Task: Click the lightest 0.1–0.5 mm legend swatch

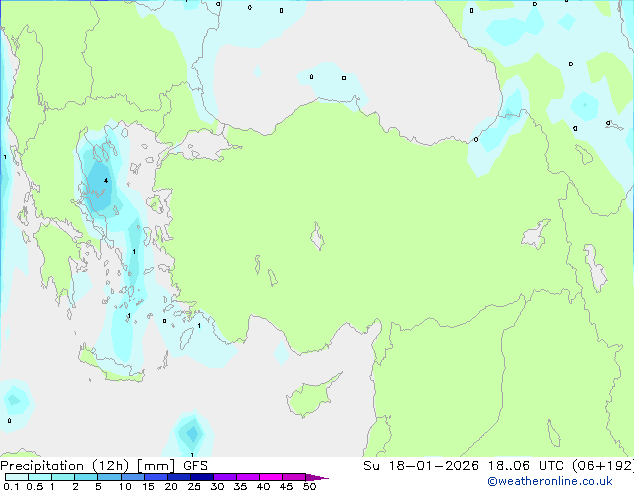Action: point(17,477)
